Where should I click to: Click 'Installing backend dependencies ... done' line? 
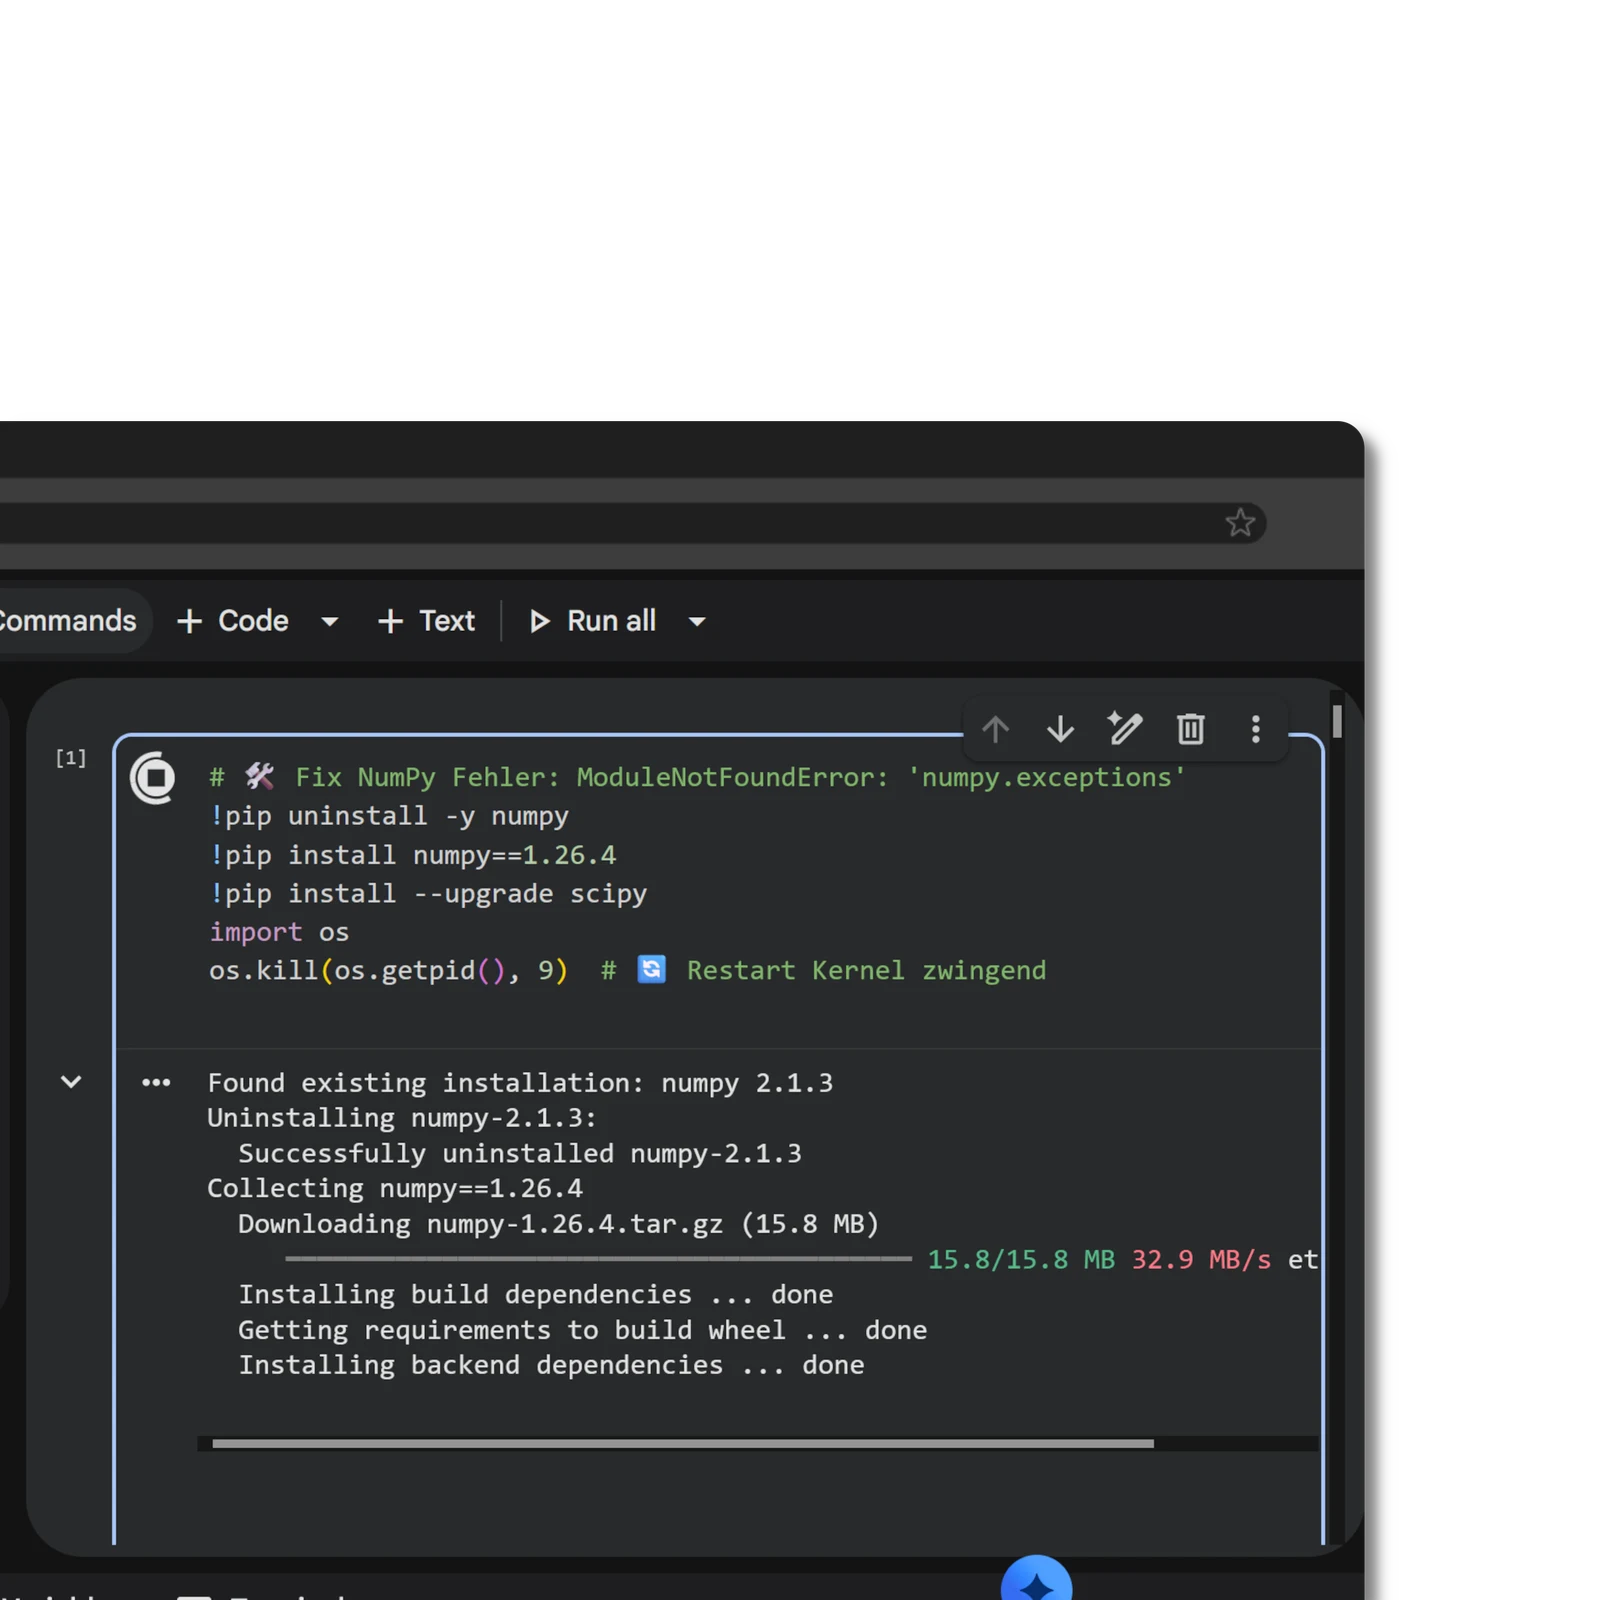[x=551, y=1365]
